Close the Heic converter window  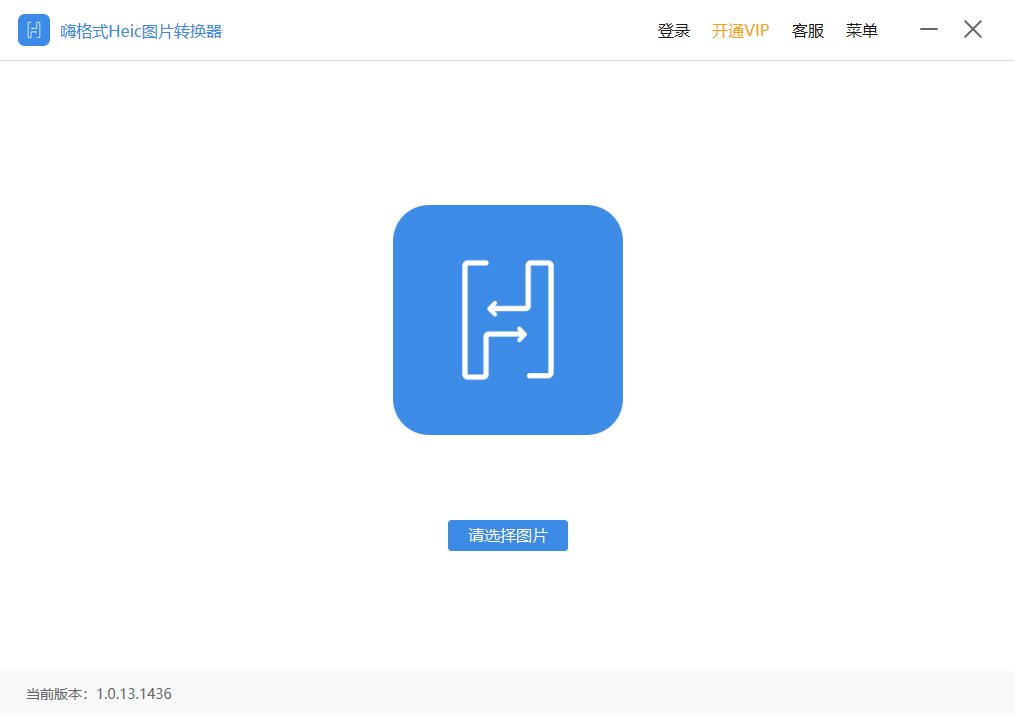click(x=973, y=29)
